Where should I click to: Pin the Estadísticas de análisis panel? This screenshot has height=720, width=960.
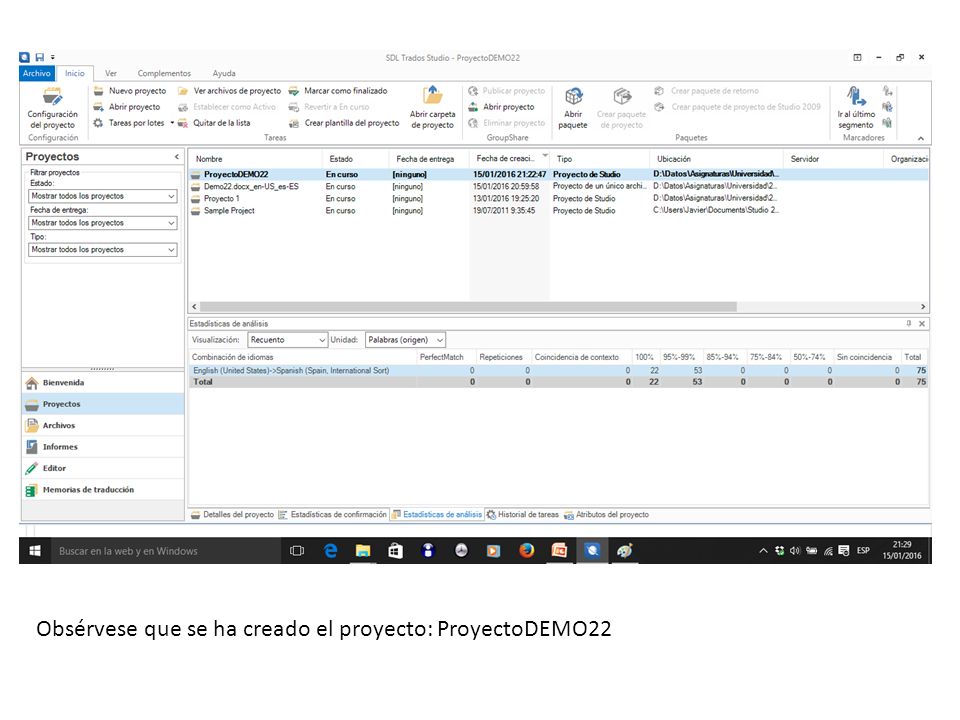pyautogui.click(x=909, y=323)
